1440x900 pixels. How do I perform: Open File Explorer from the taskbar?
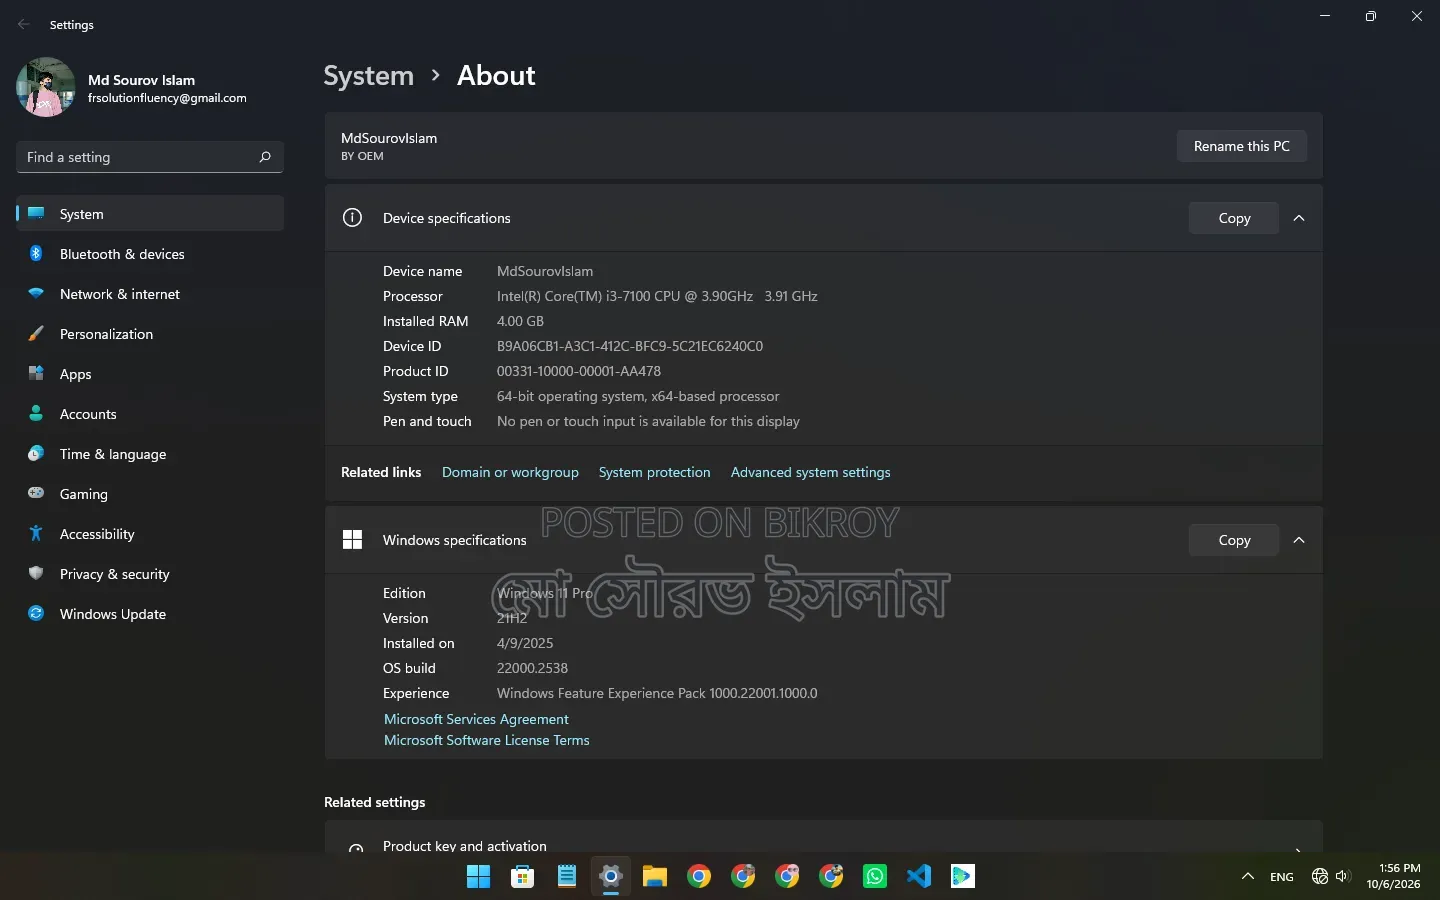pos(655,877)
